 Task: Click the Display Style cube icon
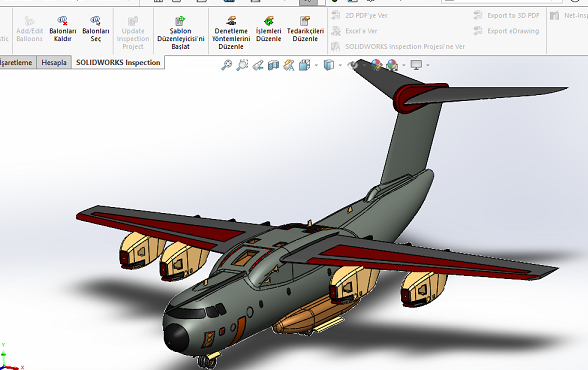pos(328,65)
